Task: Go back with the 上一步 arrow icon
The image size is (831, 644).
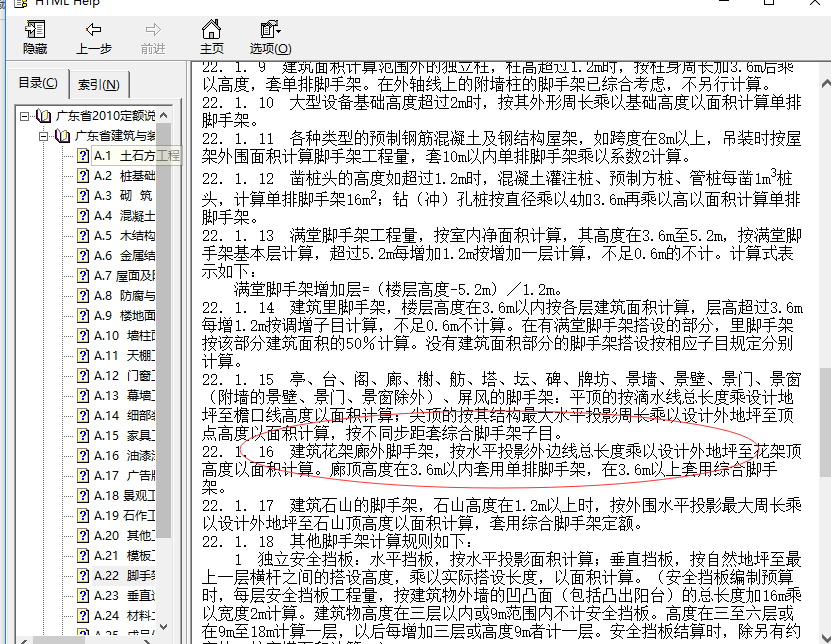Action: coord(94,30)
